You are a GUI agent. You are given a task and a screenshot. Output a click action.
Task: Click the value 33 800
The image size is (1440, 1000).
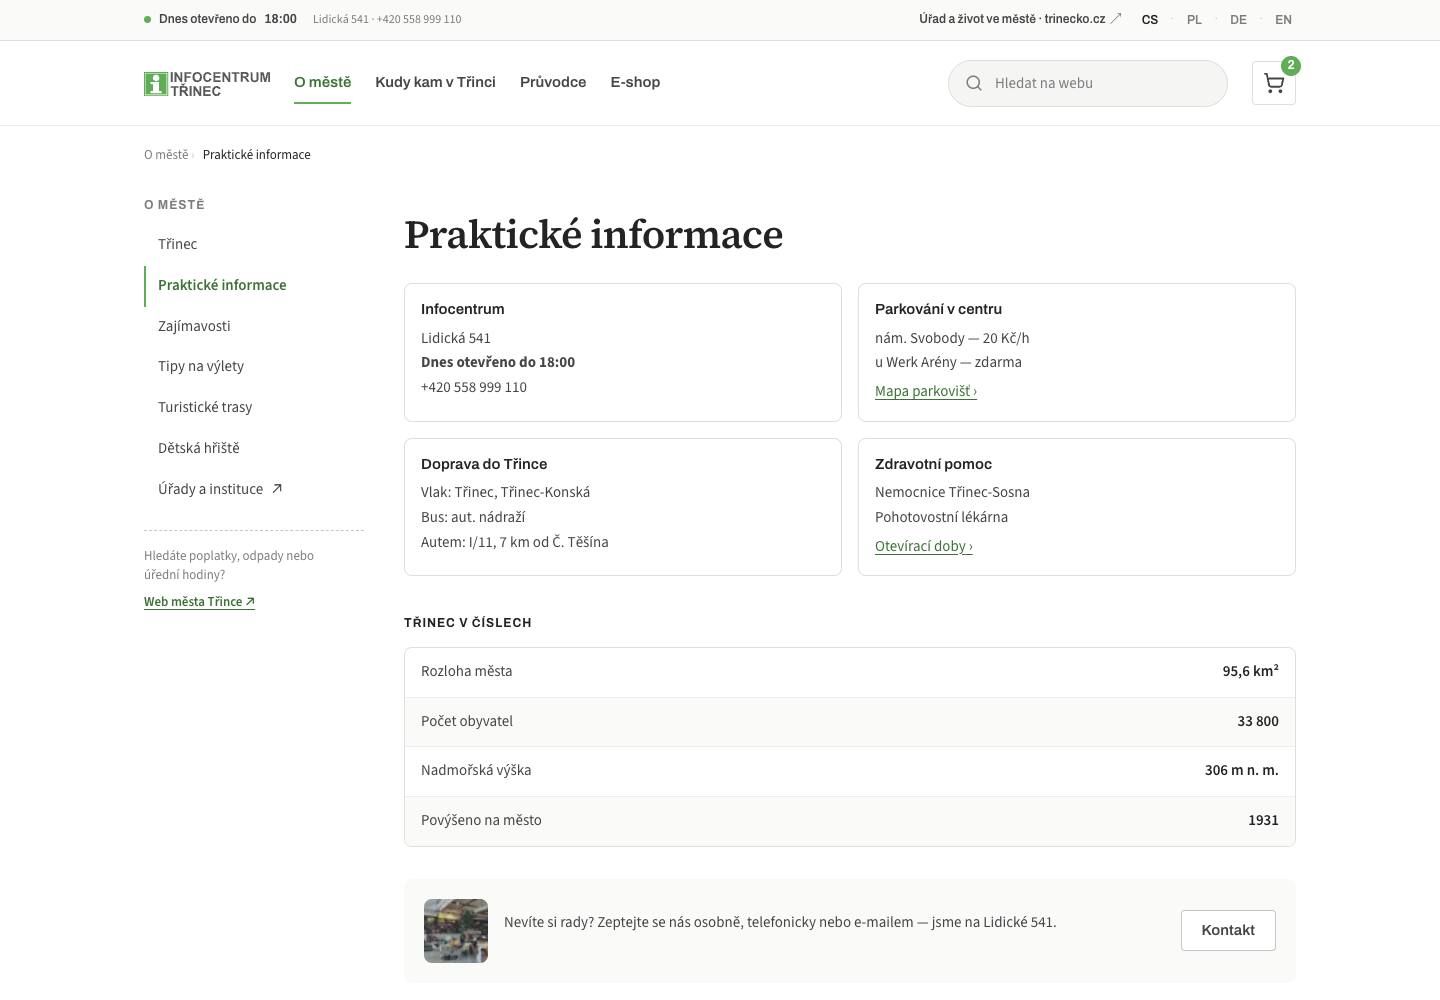pos(1258,721)
